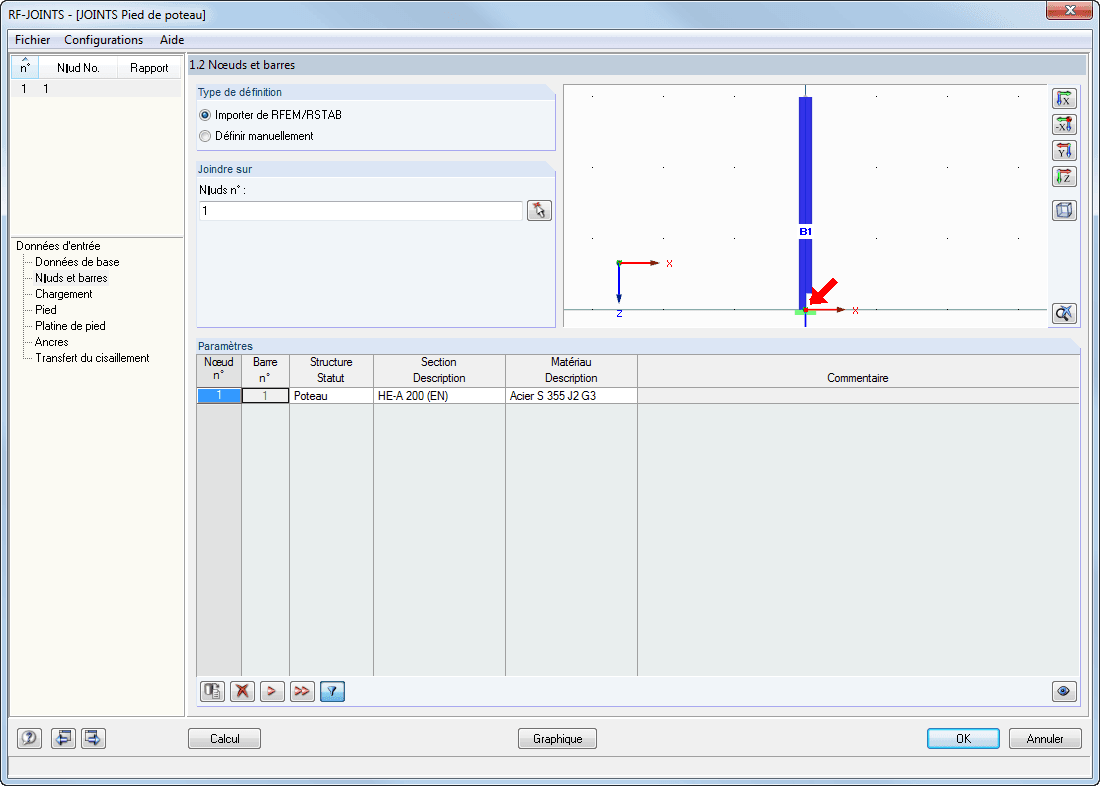Select Nœuds et barres in tree

72,278
